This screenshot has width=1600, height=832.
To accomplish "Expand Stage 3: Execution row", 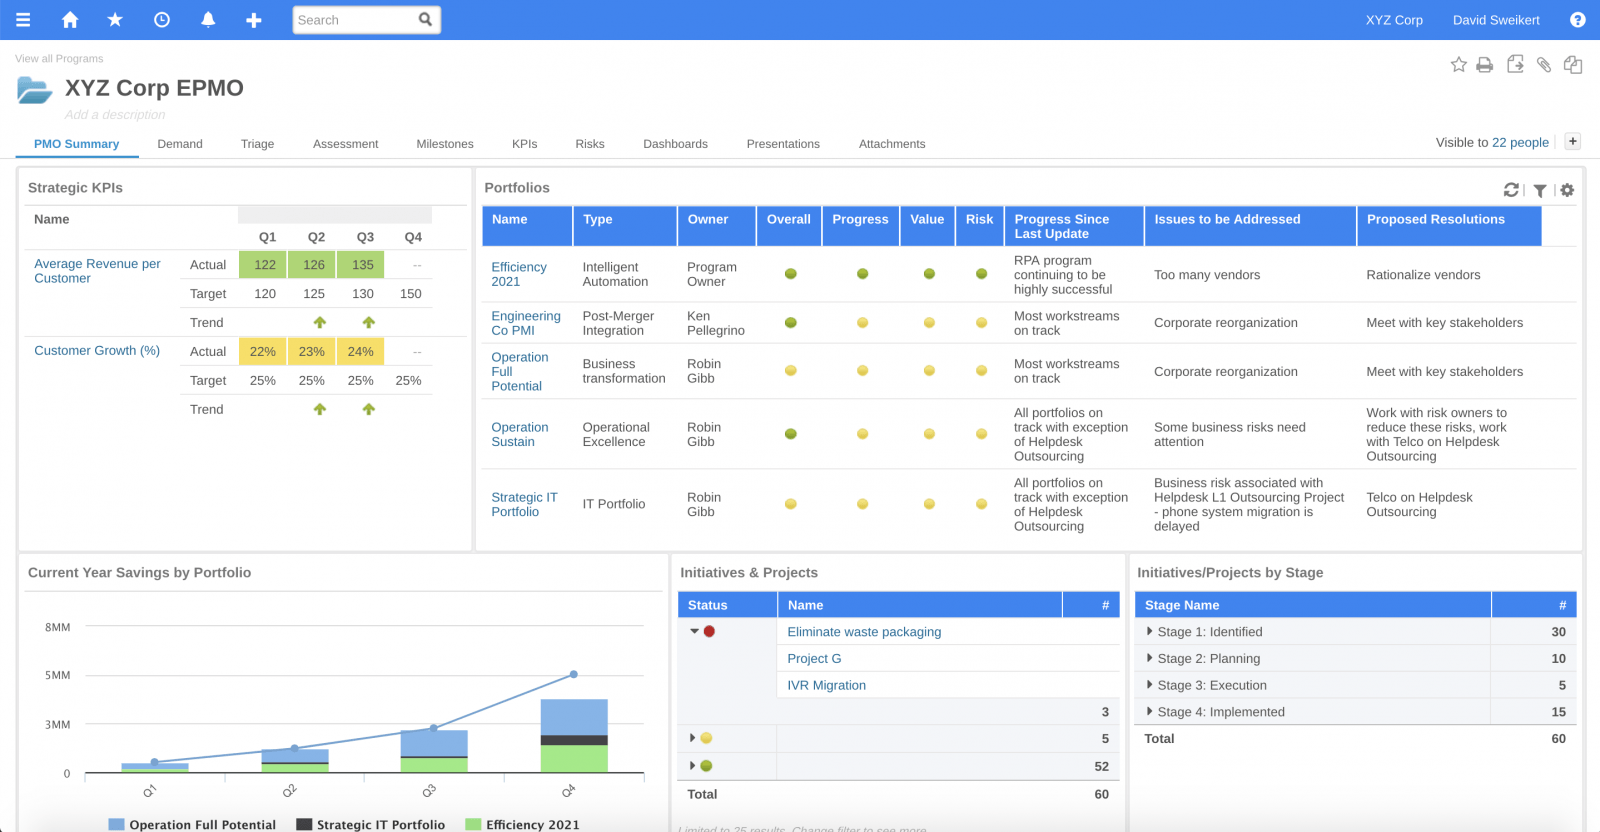I will click(x=1150, y=685).
